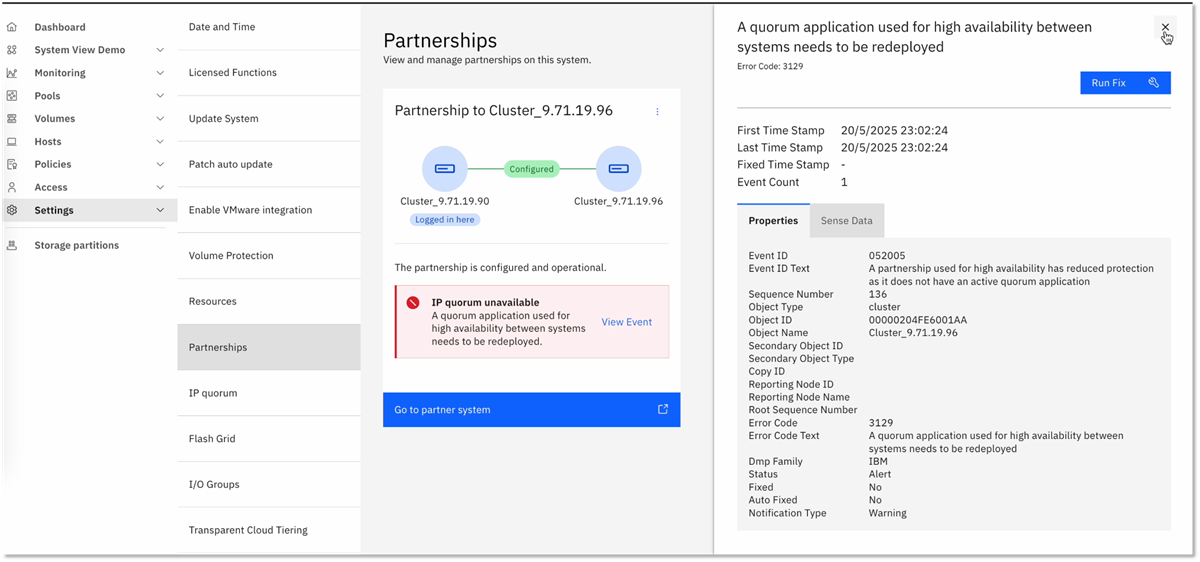Click the Dmp Family value IBM
1200x562 pixels.
(878, 461)
